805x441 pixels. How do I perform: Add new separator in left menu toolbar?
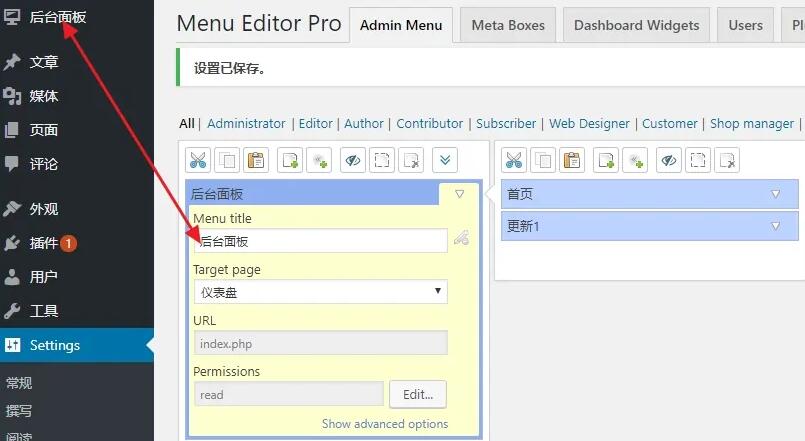click(x=319, y=160)
